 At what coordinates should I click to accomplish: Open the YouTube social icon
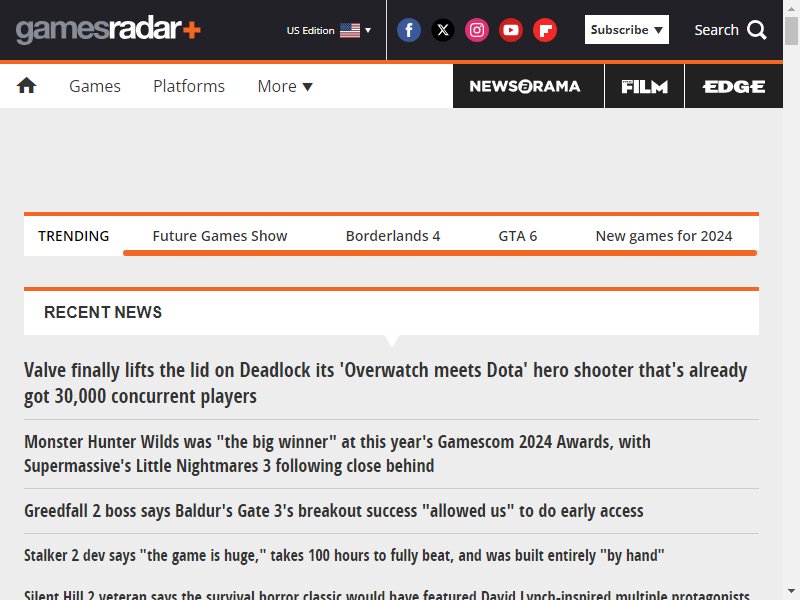tap(511, 30)
